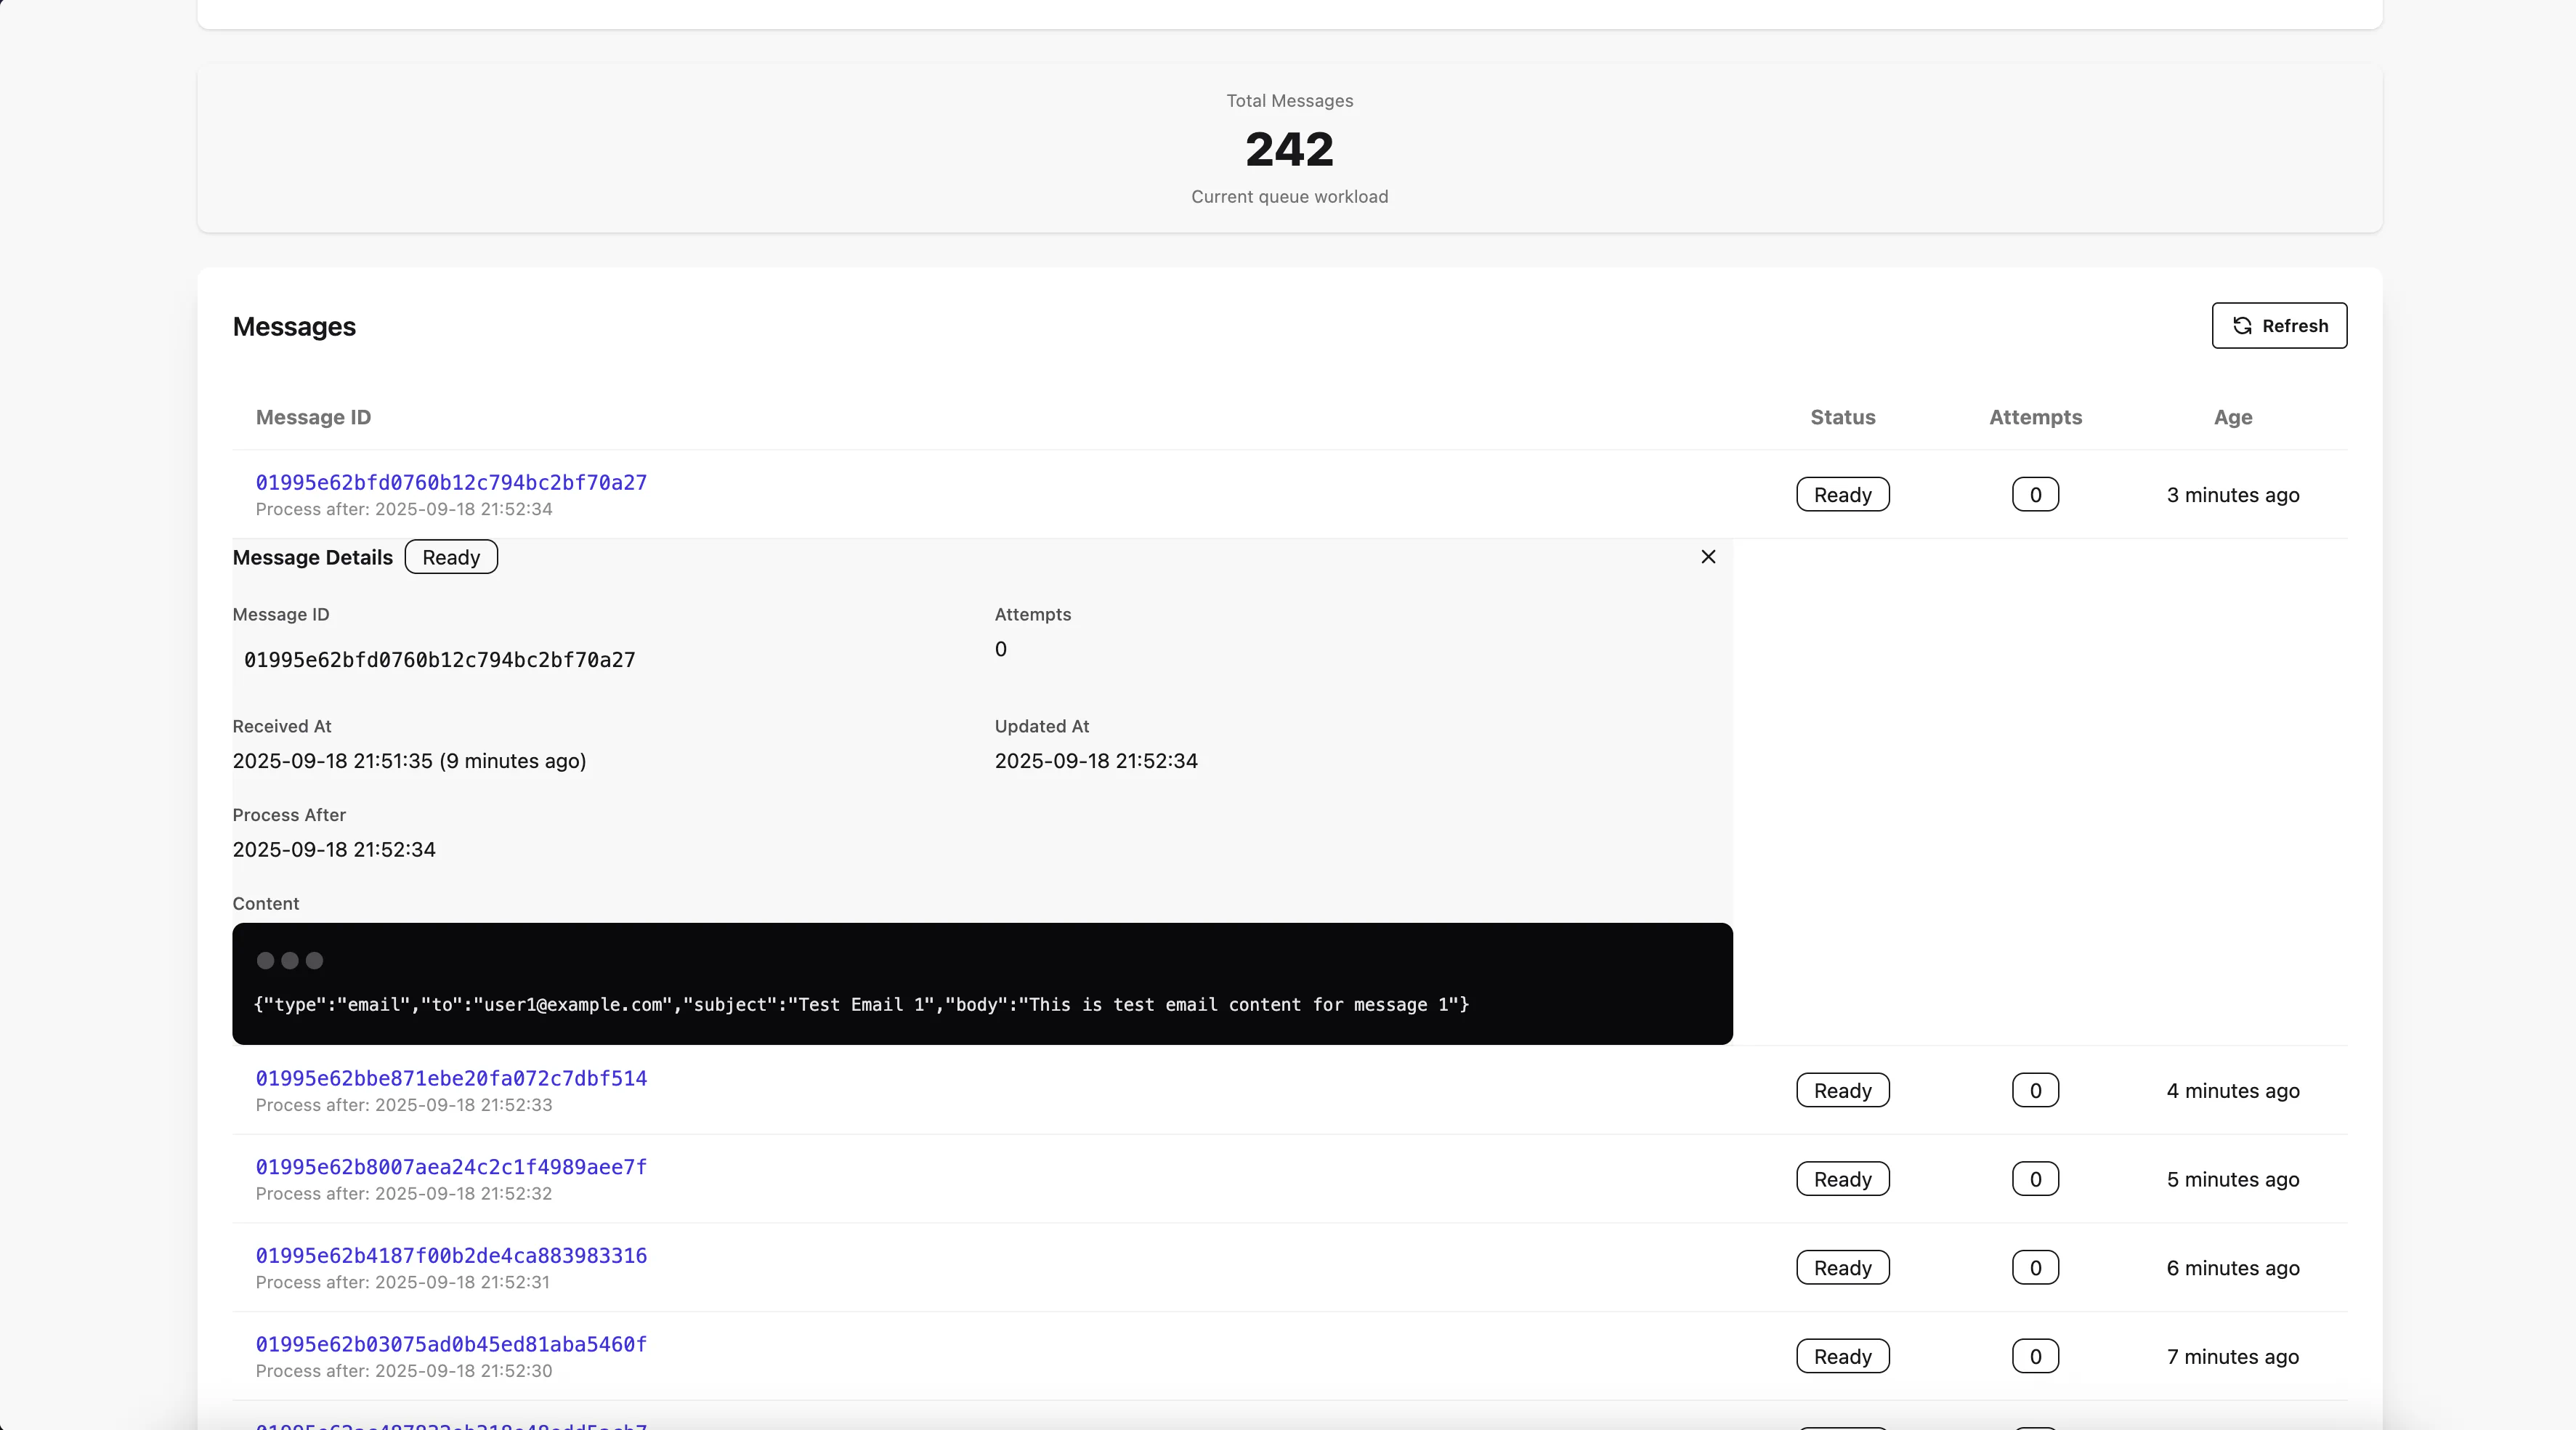Screen dimensions: 2576x1430
Task: Open message 01995e62b4187f00b2de4ca883983316
Action: 451,1255
